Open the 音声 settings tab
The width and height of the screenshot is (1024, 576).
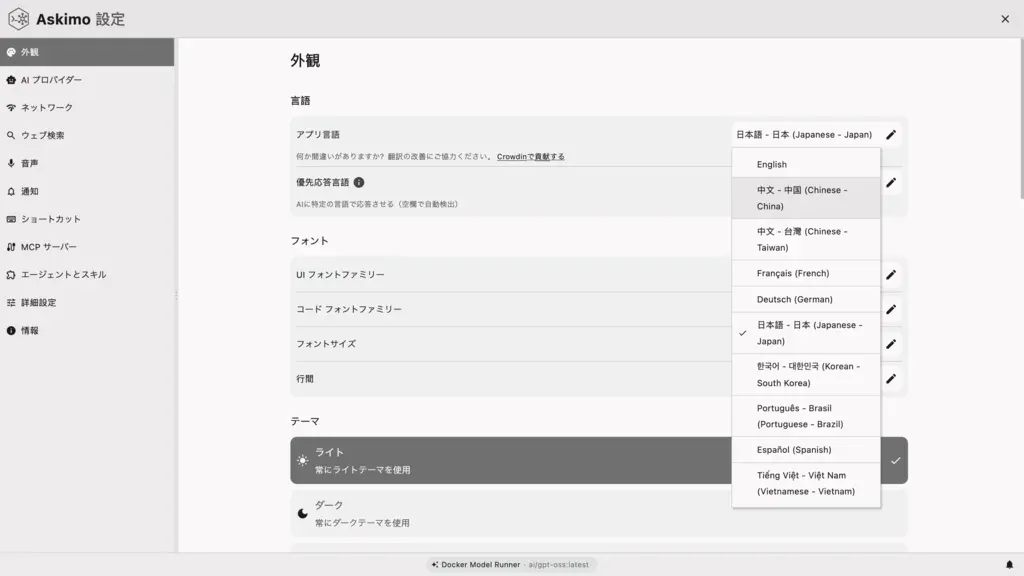click(87, 163)
